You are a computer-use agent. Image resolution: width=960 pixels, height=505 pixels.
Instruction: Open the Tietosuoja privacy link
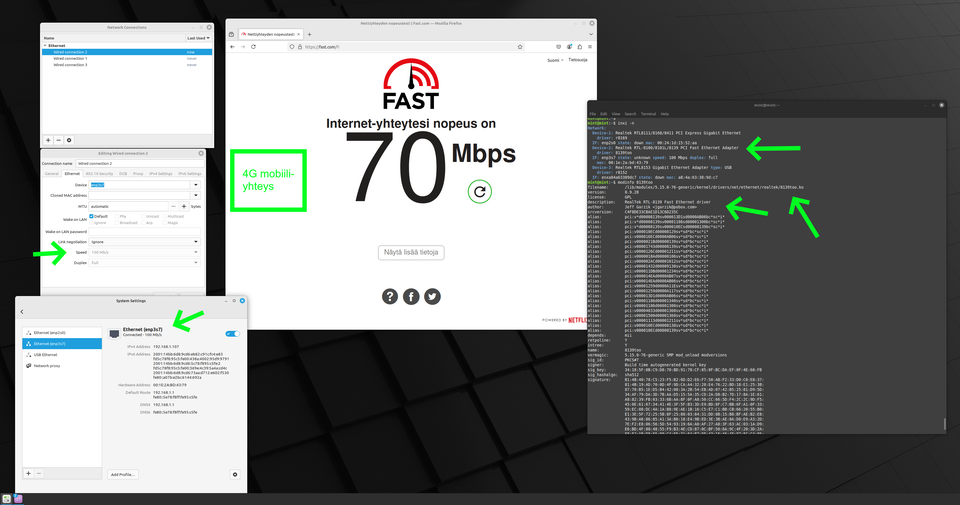point(577,60)
